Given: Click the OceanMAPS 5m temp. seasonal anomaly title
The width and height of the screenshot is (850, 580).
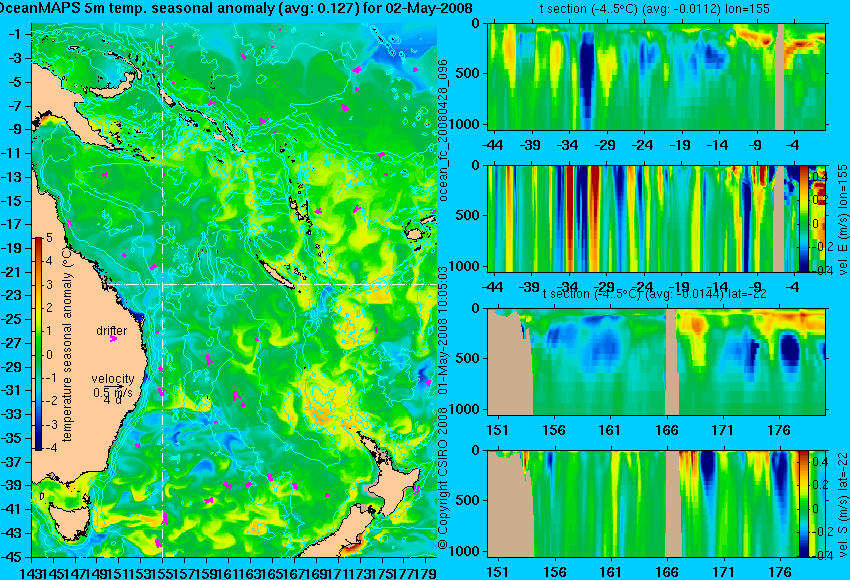Looking at the screenshot, I should (236, 8).
